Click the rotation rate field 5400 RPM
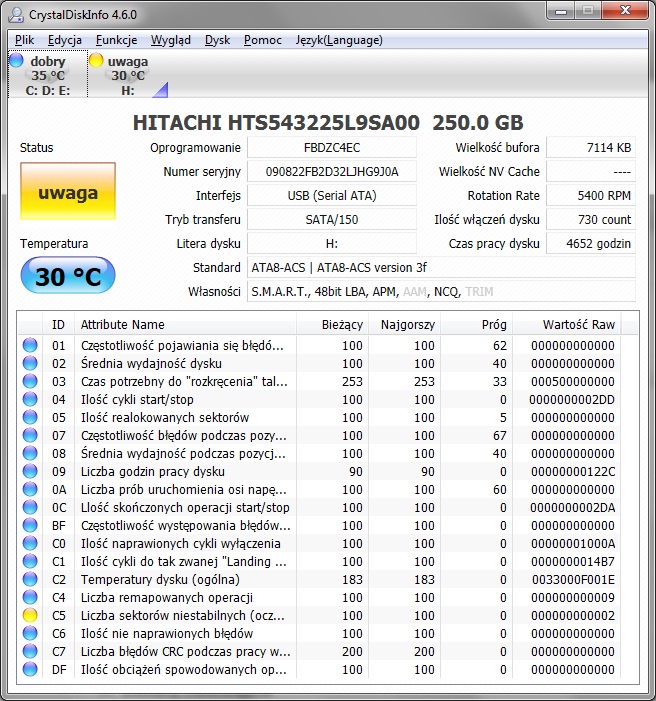656x701 pixels. coord(591,195)
